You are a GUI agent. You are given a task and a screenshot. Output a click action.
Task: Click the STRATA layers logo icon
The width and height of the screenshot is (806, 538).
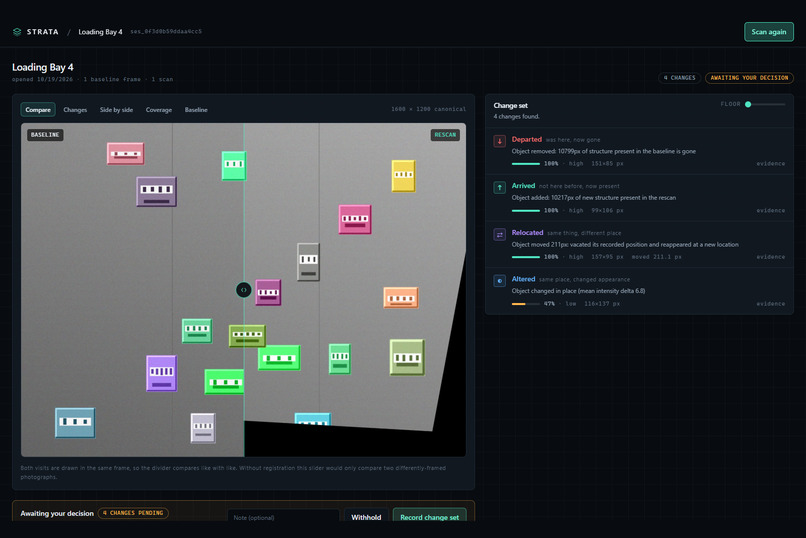(17, 32)
